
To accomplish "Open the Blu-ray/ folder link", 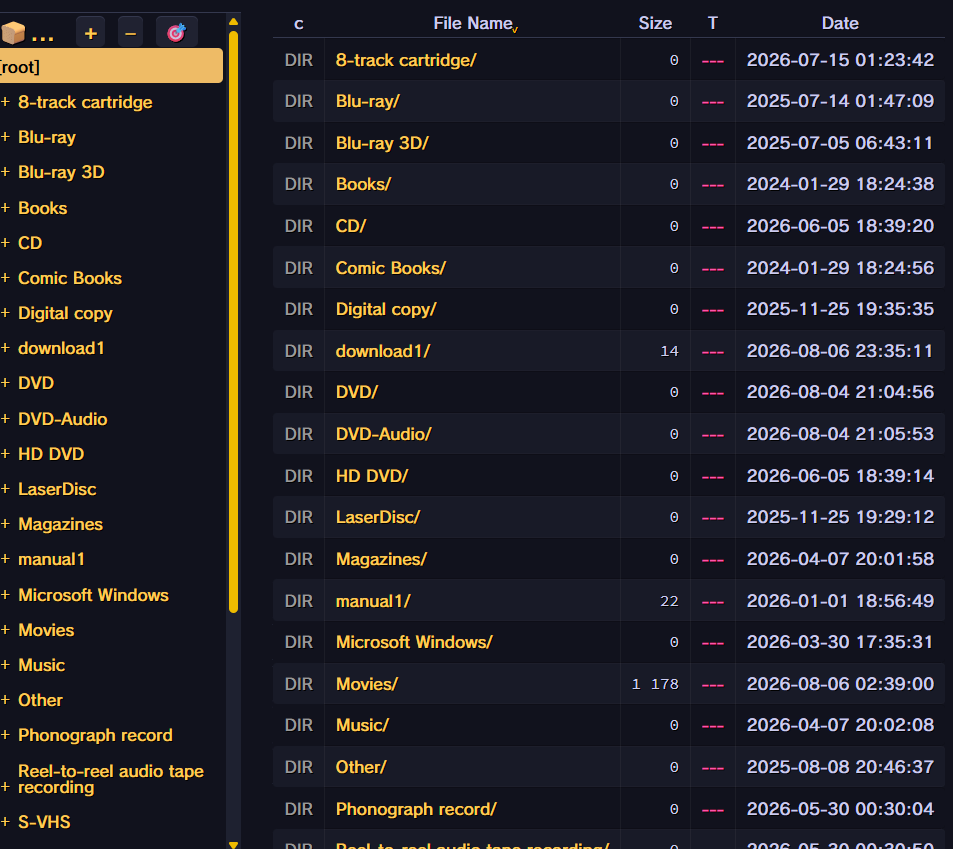I will [368, 101].
